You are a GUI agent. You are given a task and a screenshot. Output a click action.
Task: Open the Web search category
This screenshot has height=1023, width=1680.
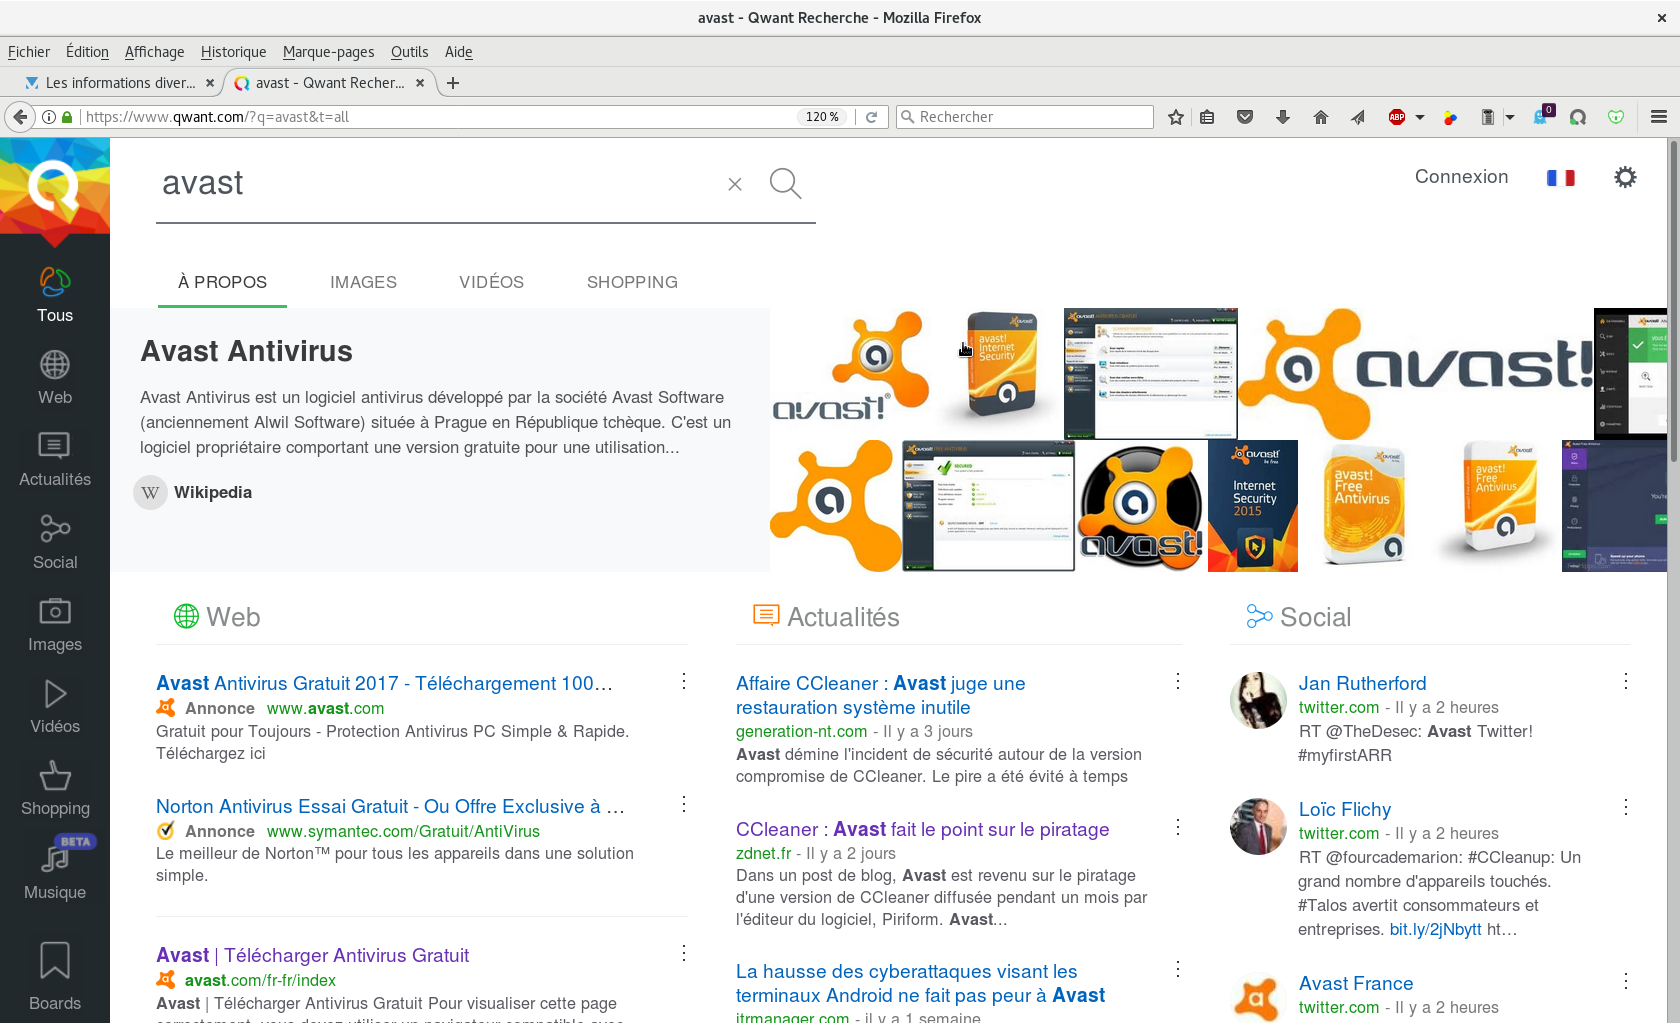[55, 377]
